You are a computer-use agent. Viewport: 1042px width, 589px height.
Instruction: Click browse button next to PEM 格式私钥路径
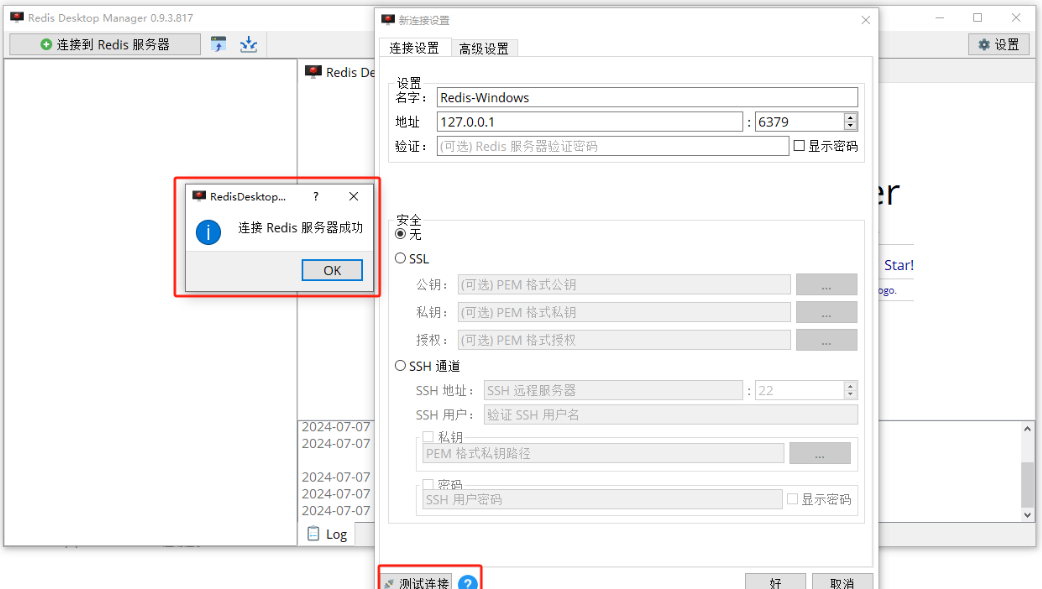pos(820,453)
